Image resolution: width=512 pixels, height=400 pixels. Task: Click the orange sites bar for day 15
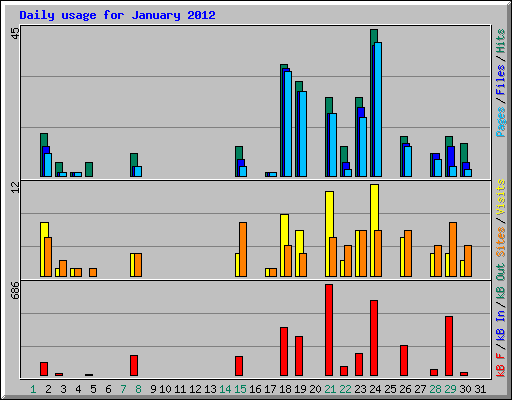point(243,249)
